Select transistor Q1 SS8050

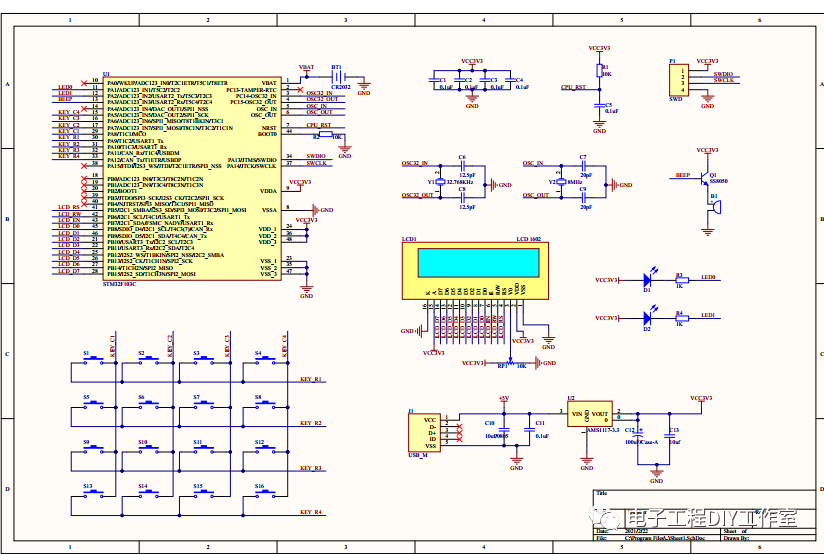point(704,179)
